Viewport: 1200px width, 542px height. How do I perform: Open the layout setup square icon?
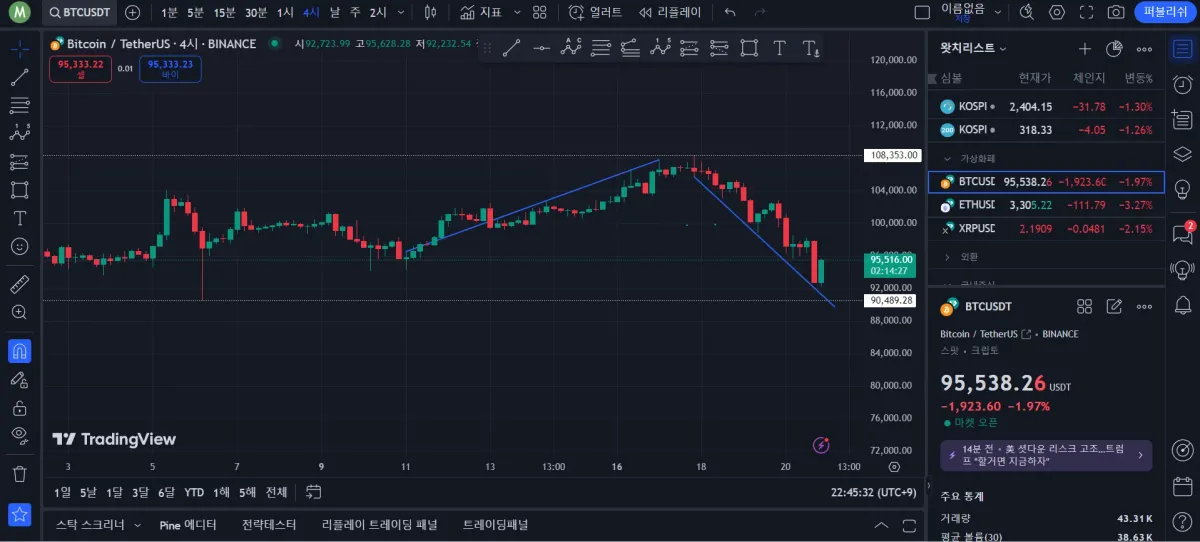click(922, 12)
